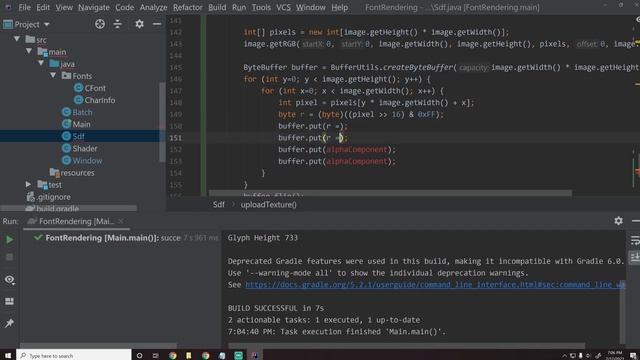Click 'BUILD SUCCESSFUL in 7s' console line
This screenshot has height=360, width=640.
tap(276, 308)
